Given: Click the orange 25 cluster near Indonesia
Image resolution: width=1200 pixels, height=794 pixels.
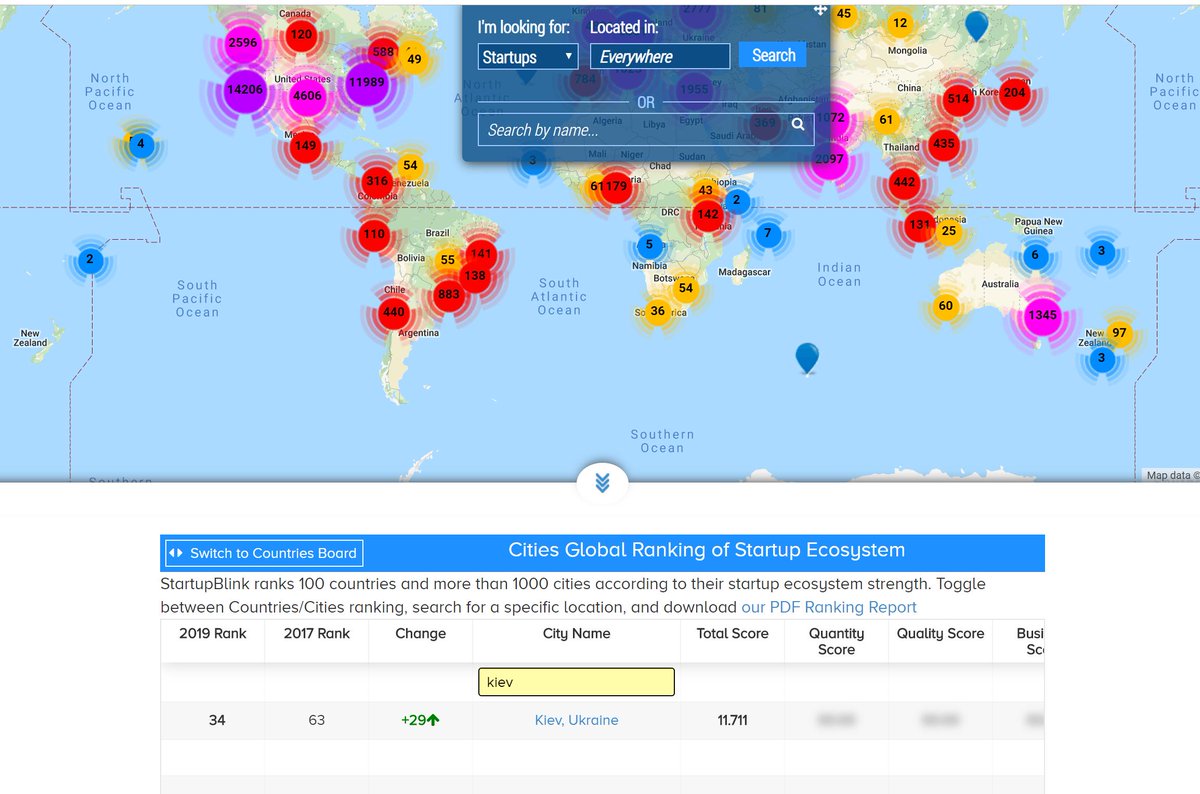Looking at the screenshot, I should (x=949, y=231).
